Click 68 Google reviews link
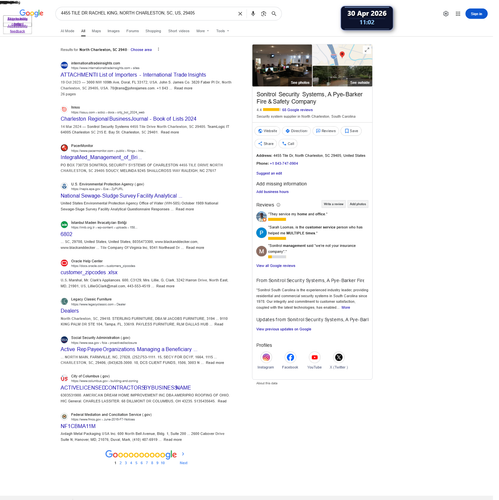 point(297,110)
